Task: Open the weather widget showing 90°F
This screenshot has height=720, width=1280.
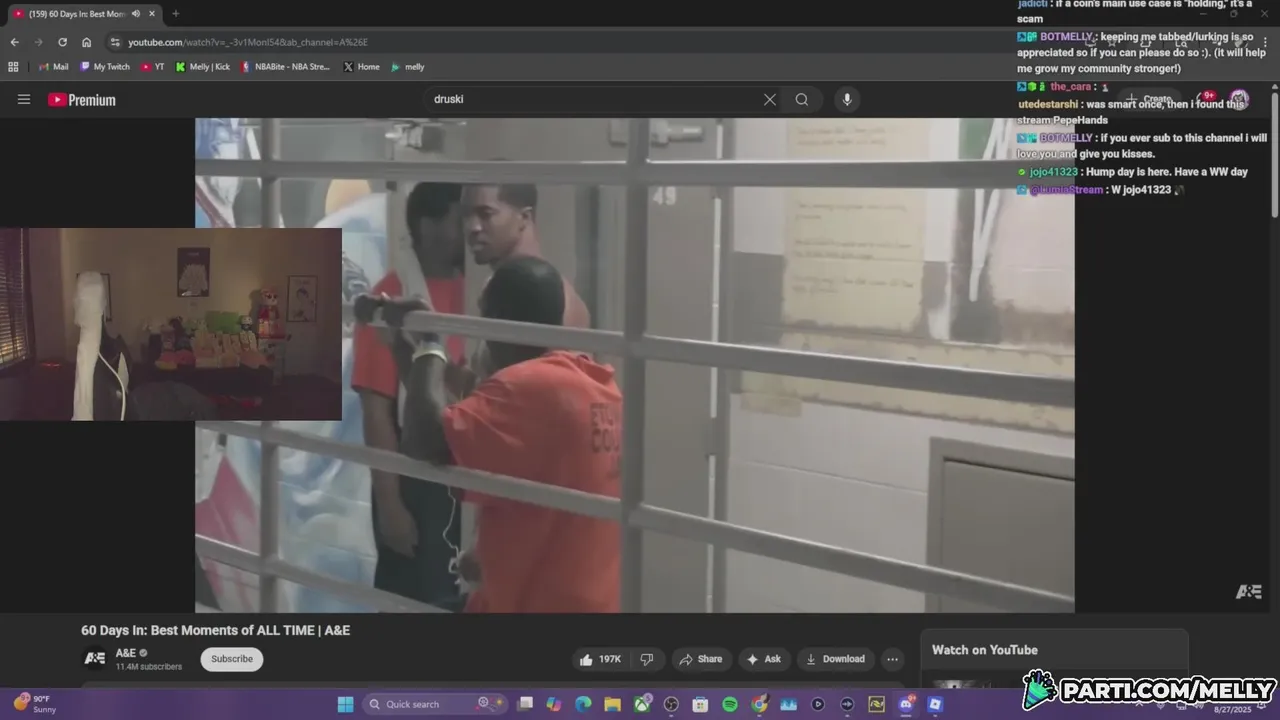Action: click(35, 704)
